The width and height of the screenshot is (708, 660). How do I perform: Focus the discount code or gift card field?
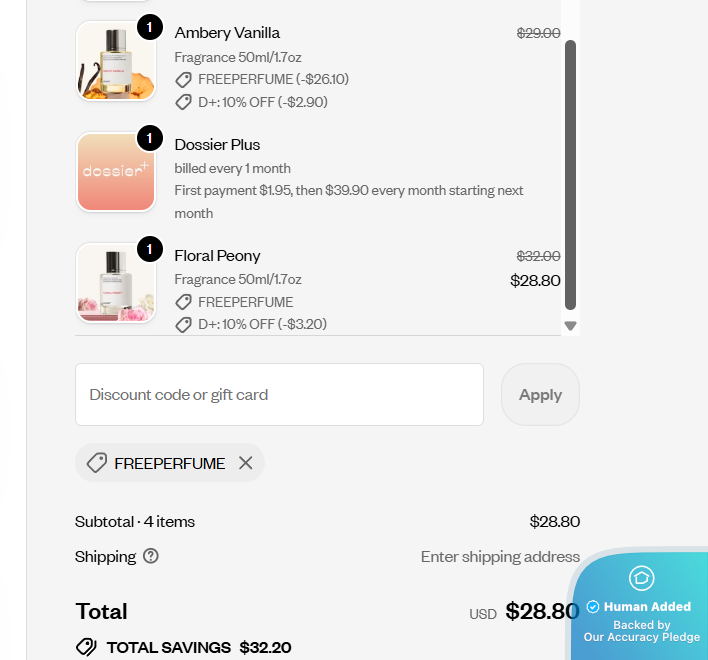coord(279,394)
